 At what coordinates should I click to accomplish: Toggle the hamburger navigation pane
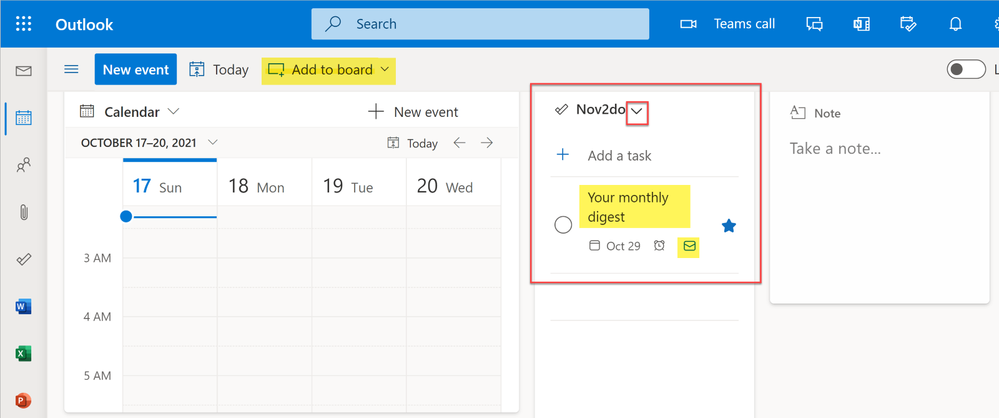pos(71,69)
